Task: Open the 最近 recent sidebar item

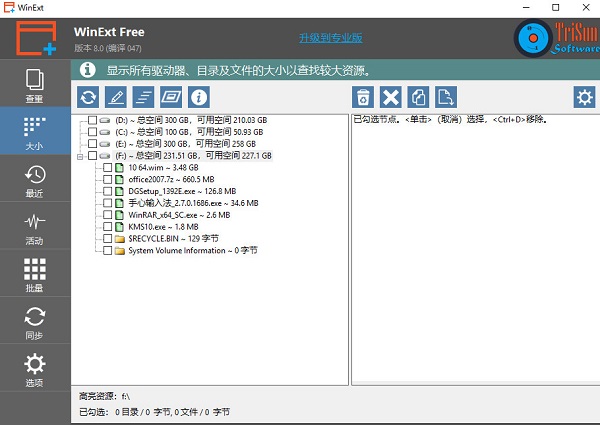Action: pos(35,178)
